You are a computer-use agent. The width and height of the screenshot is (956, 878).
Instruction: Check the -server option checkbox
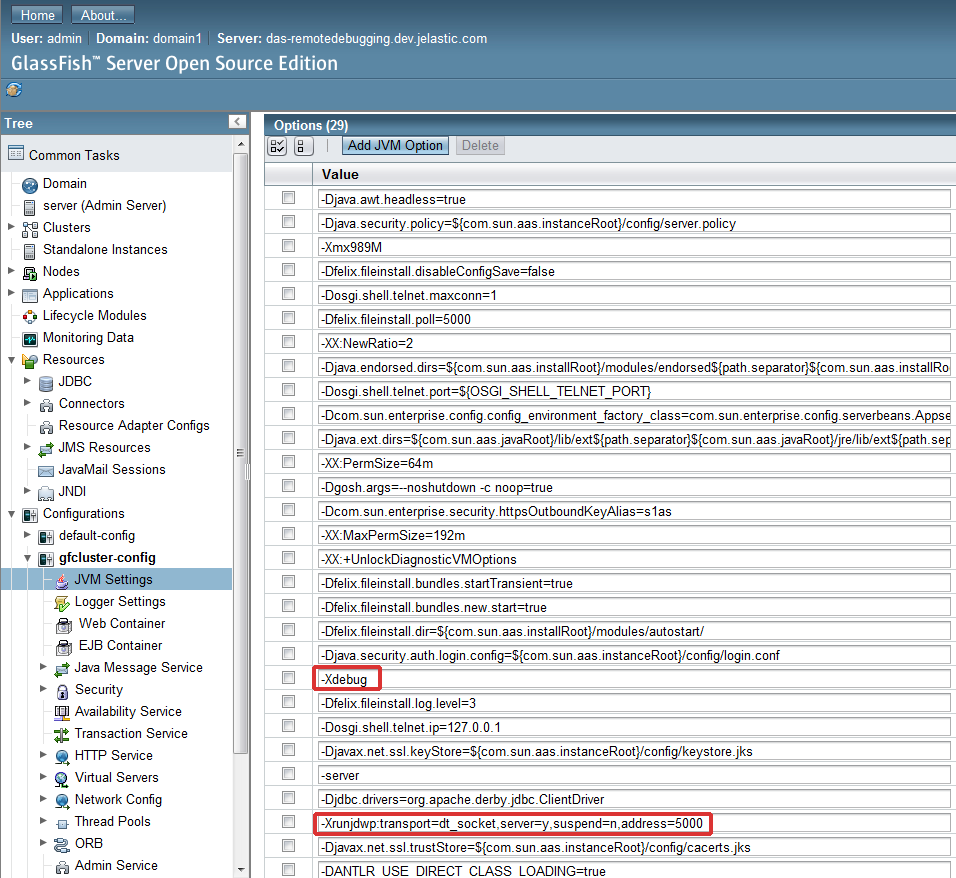tap(288, 774)
